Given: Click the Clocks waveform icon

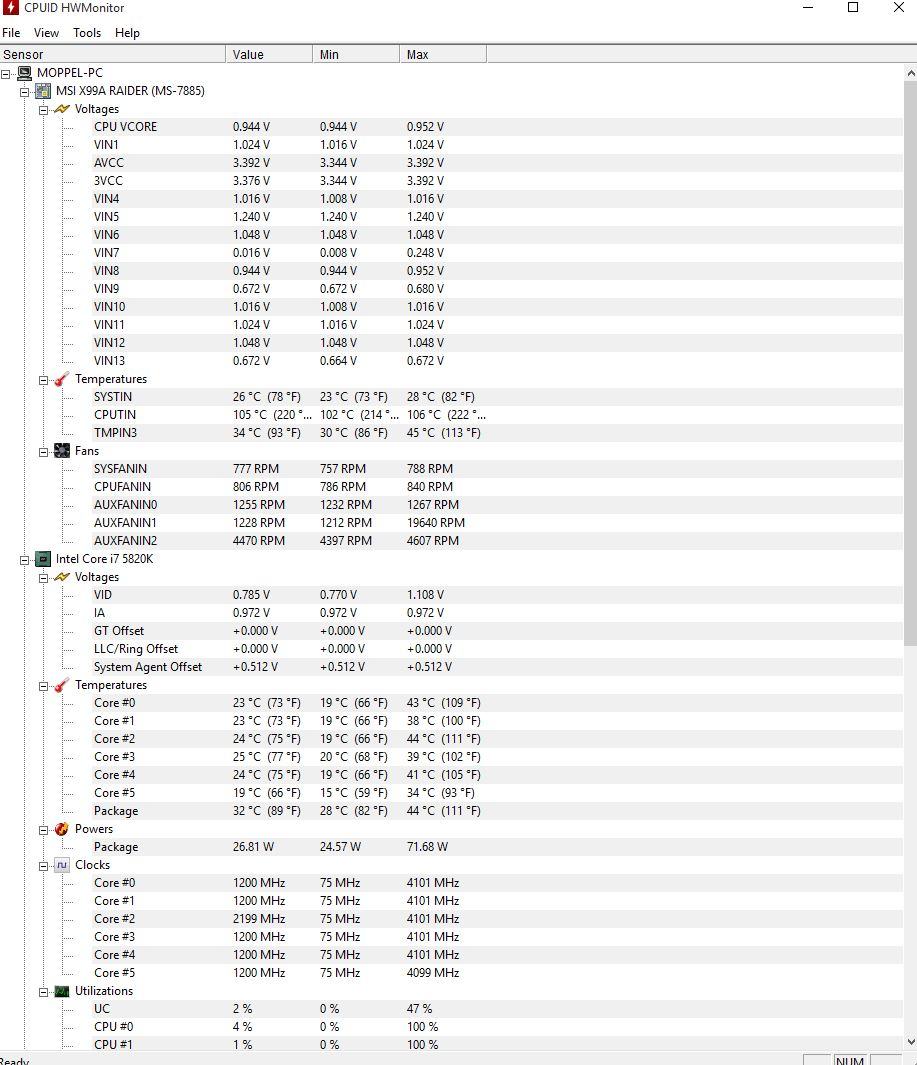Looking at the screenshot, I should (x=62, y=865).
